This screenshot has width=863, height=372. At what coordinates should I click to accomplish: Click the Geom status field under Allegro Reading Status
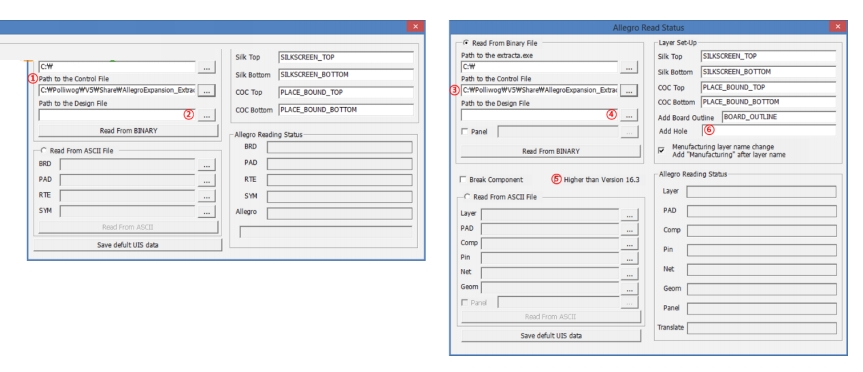762,289
